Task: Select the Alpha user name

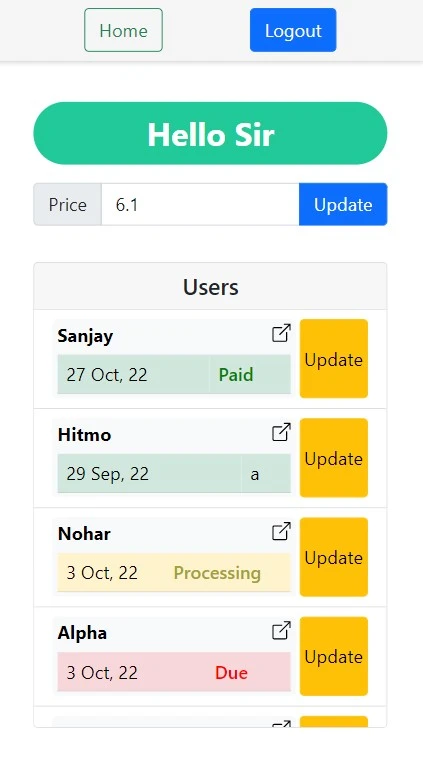Action: point(82,633)
